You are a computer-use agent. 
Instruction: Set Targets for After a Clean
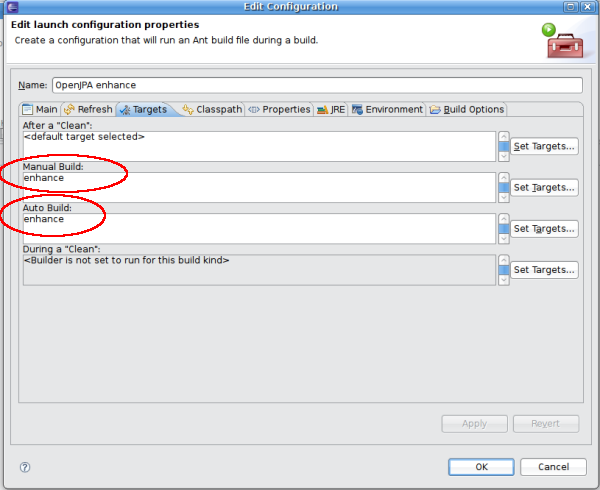pos(544,147)
